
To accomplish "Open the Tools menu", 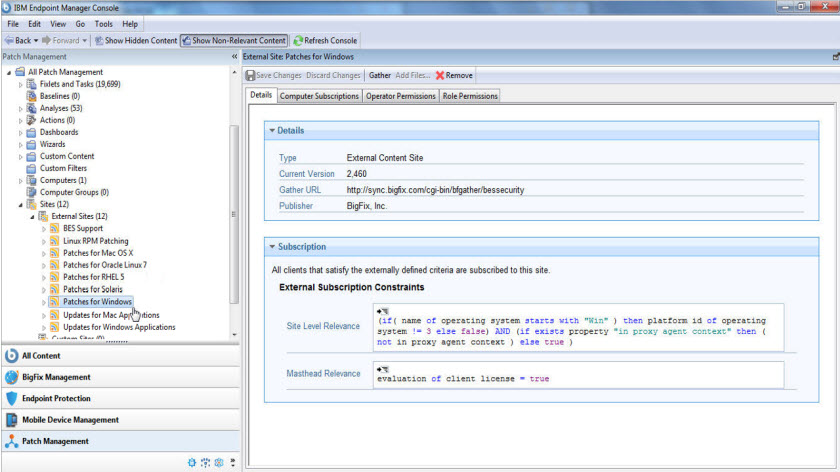I will pos(103,23).
